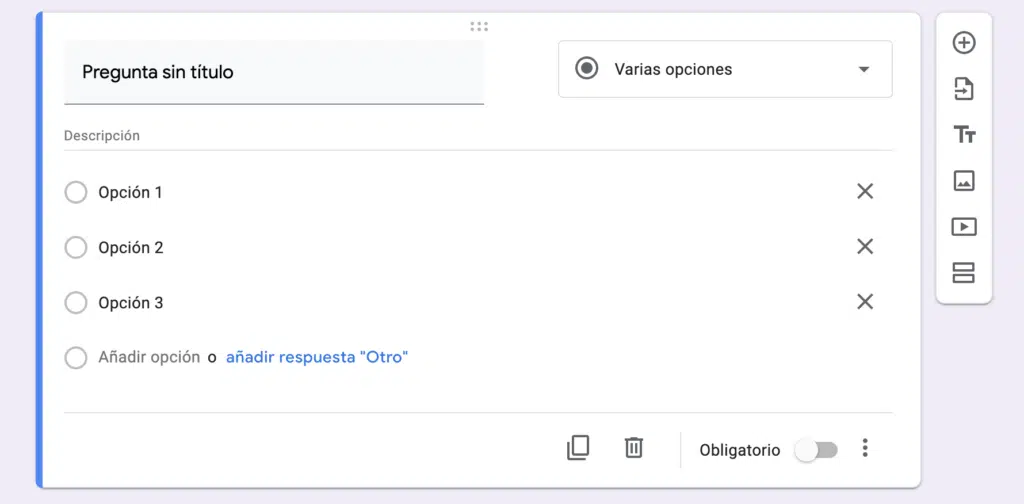The image size is (1024, 504).
Task: Toggle the Obligatorio switch
Action: [816, 450]
